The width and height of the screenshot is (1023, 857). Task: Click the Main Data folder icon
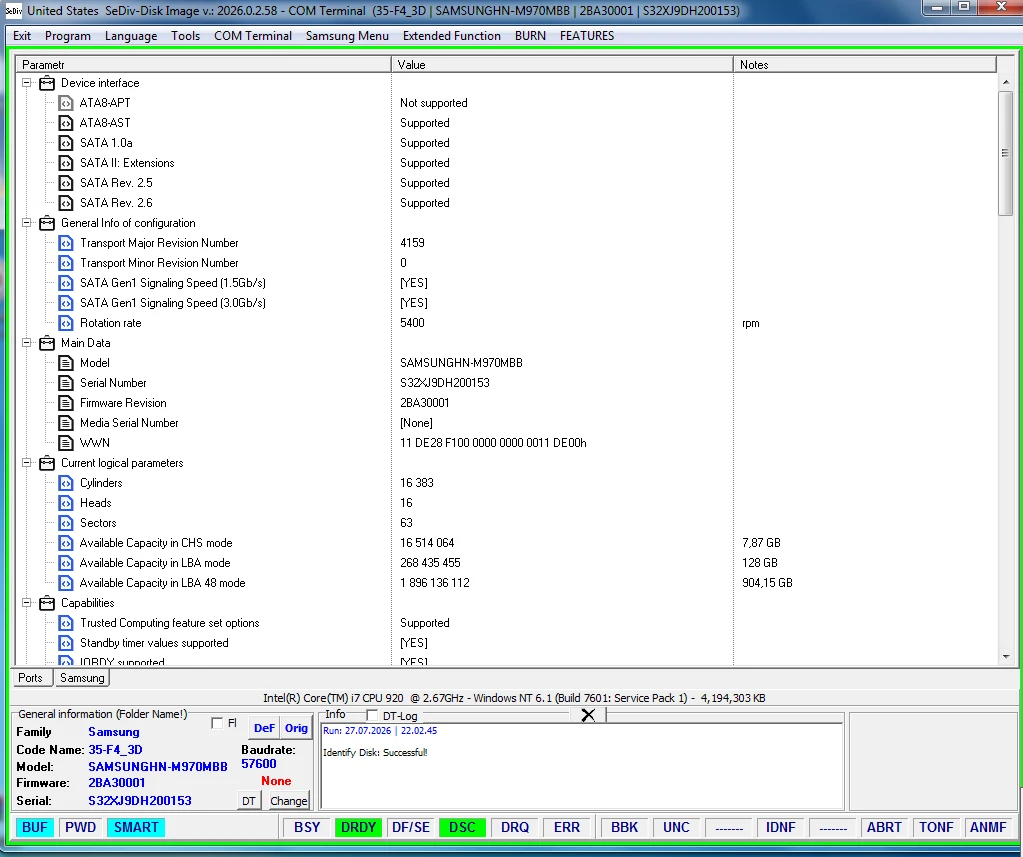[x=47, y=343]
